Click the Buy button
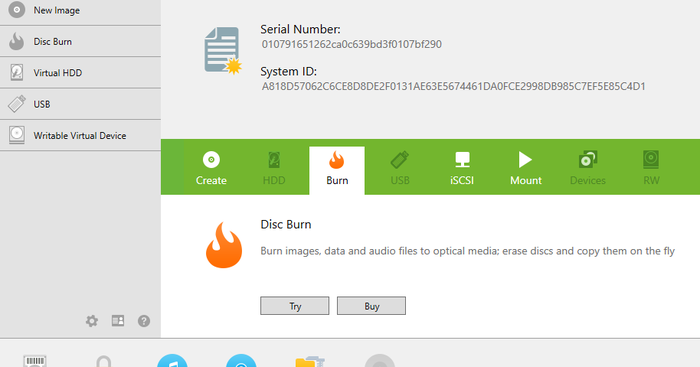Screen dimensions: 700x367 371,306
